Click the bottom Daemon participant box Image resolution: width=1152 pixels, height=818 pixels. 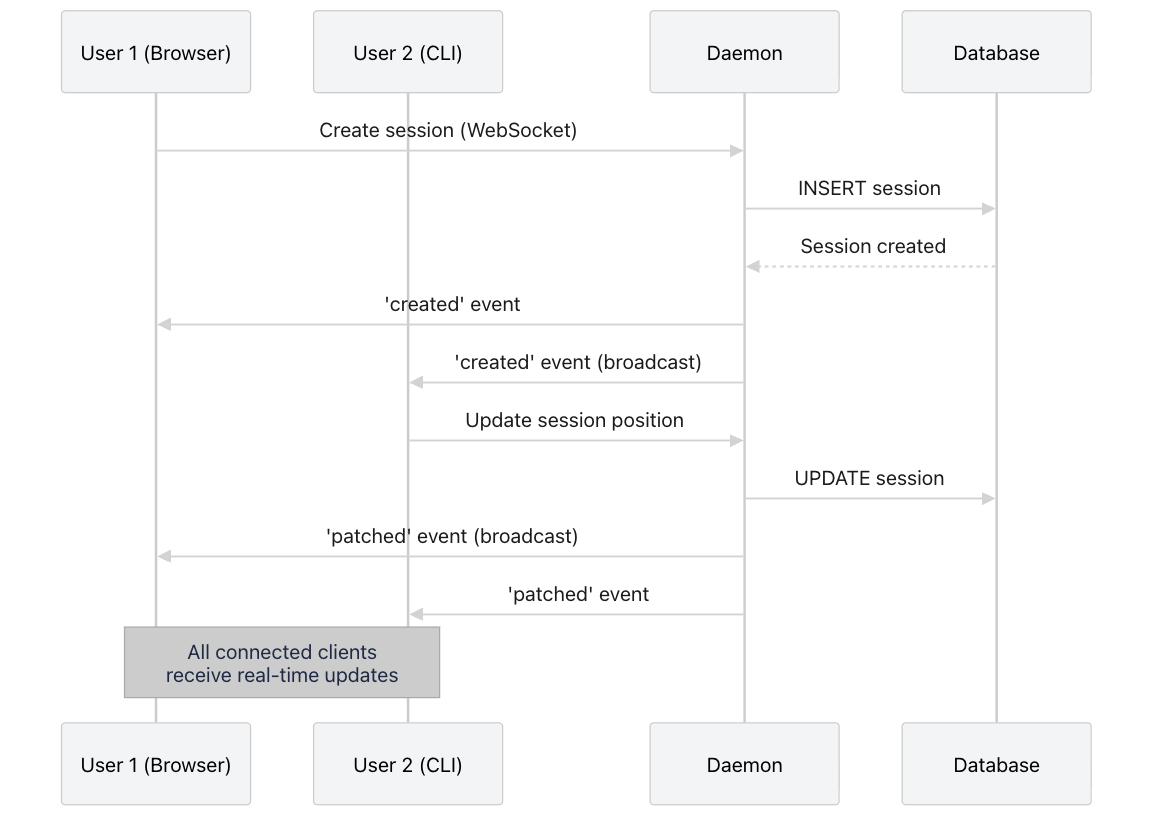(744, 765)
